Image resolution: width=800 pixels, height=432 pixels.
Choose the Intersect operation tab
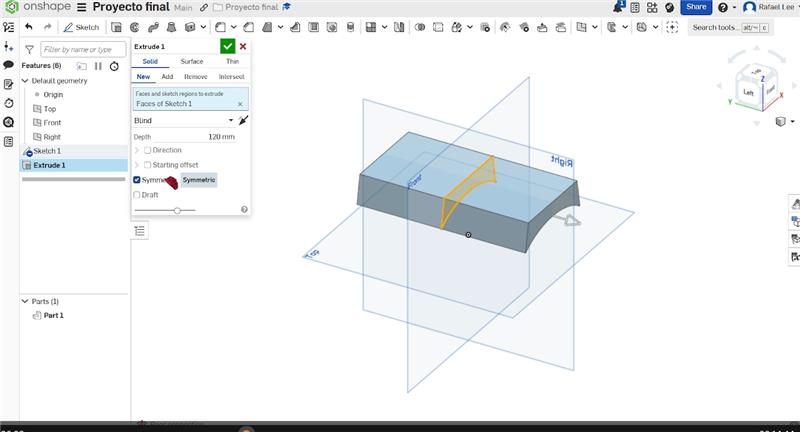tap(232, 77)
